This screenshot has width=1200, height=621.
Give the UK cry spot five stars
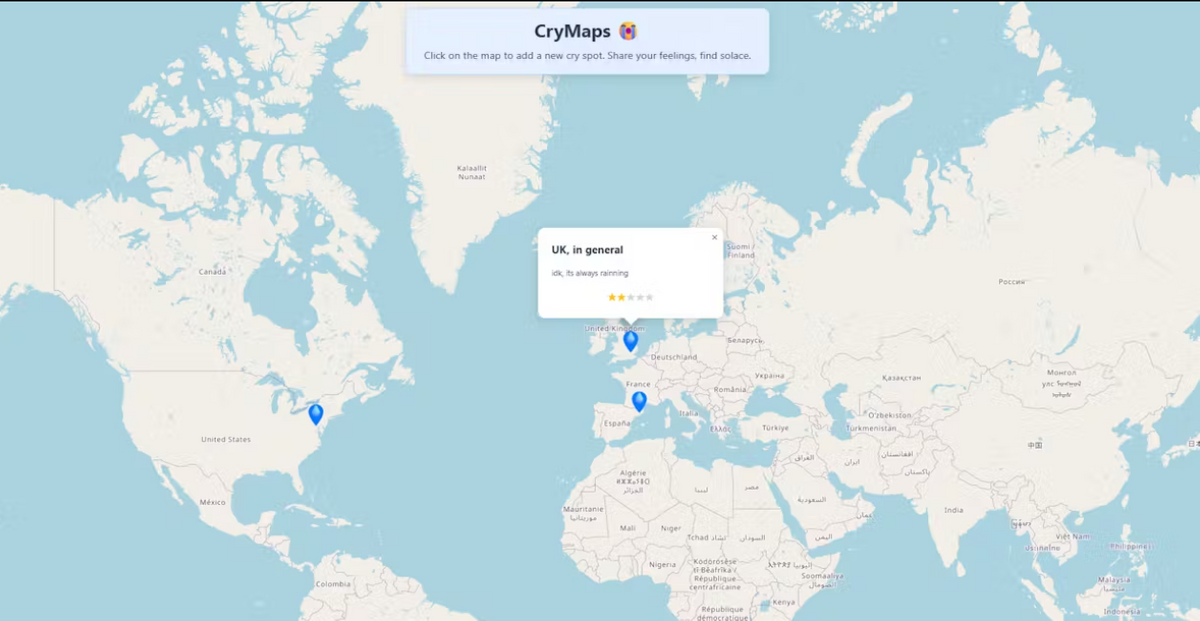(648, 297)
